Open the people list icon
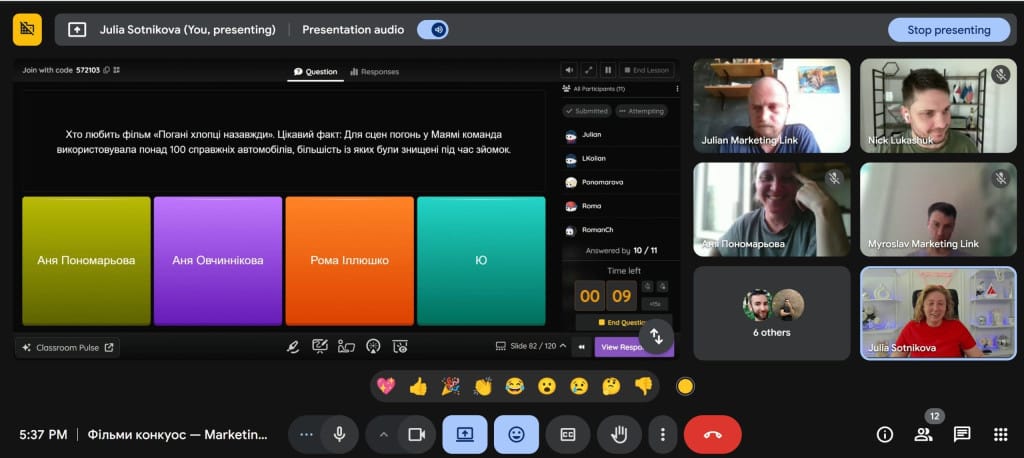 pyautogui.click(x=923, y=434)
